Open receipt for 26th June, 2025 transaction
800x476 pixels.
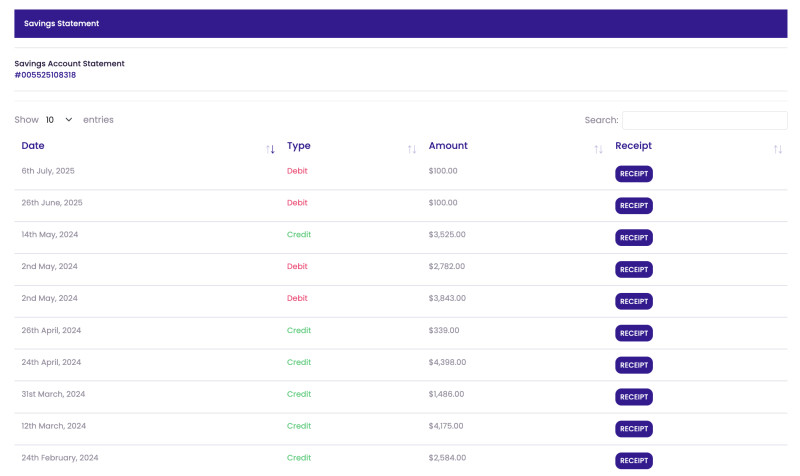[x=633, y=206]
